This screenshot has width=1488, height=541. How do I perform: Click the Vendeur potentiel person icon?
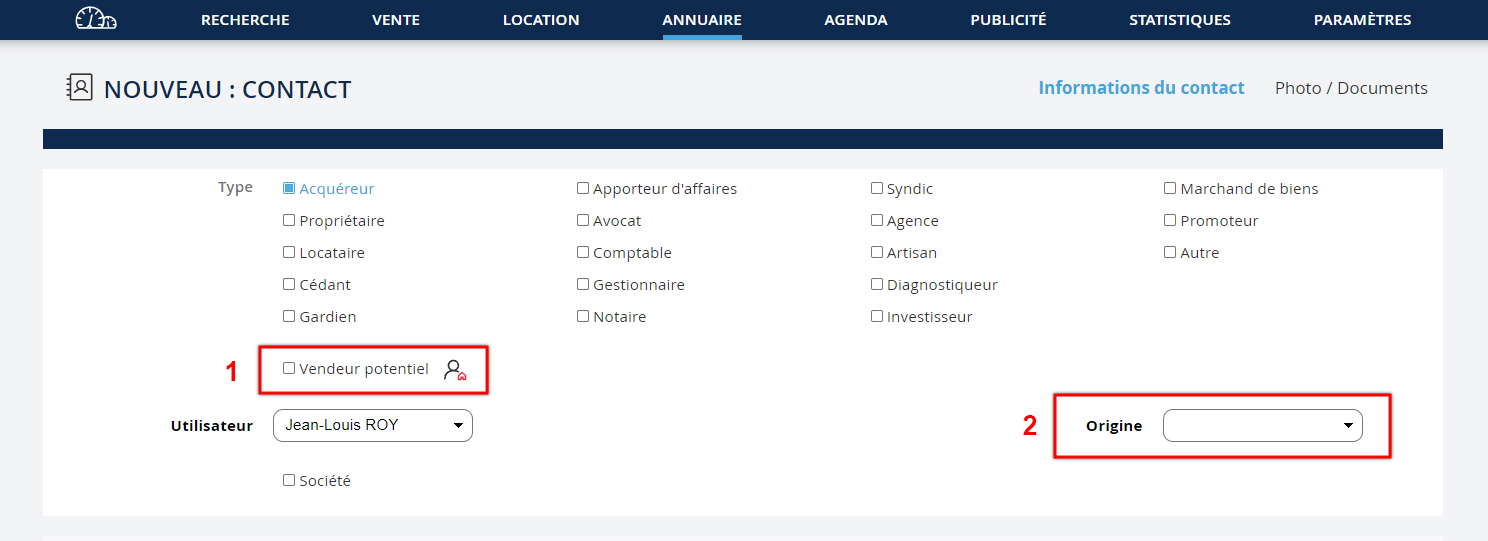[x=455, y=370]
